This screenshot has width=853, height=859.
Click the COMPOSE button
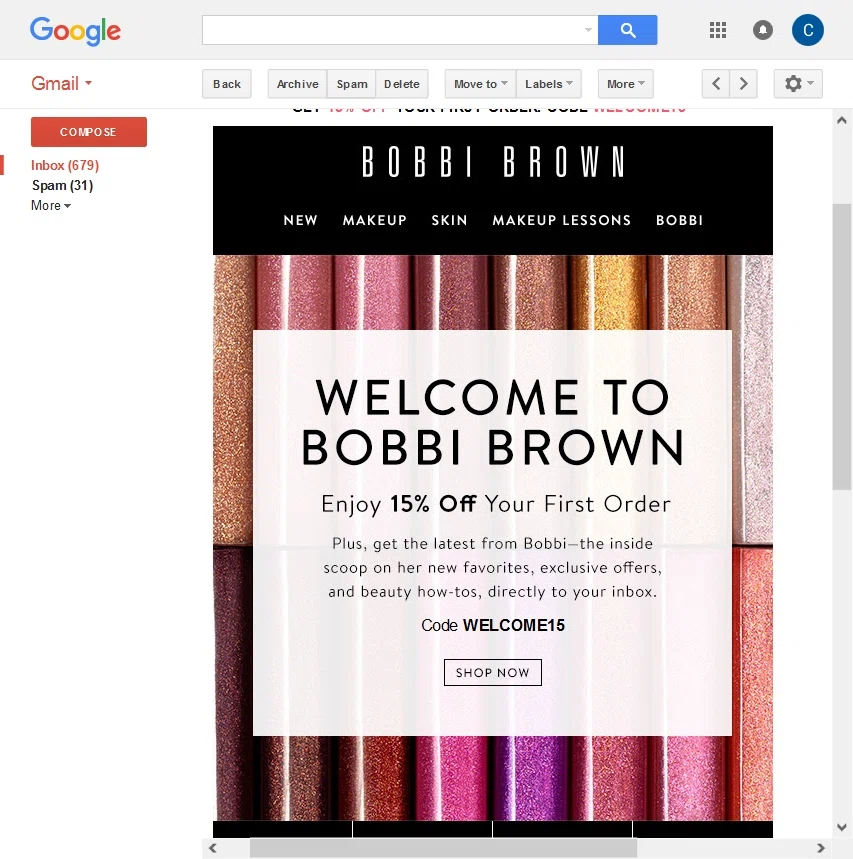tap(89, 132)
